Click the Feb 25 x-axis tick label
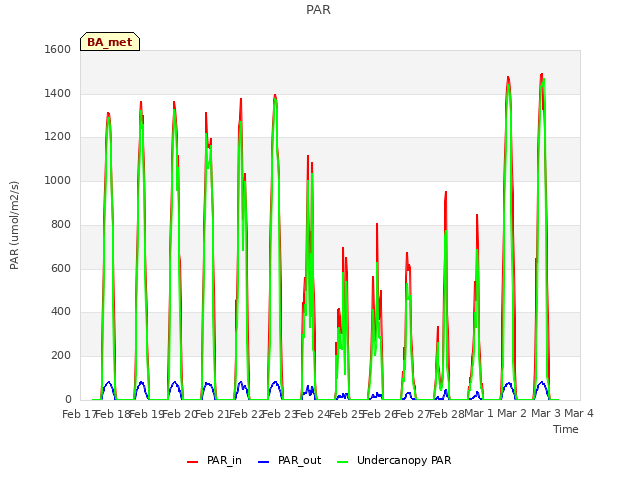Viewport: 640px width, 480px height. 346,414
